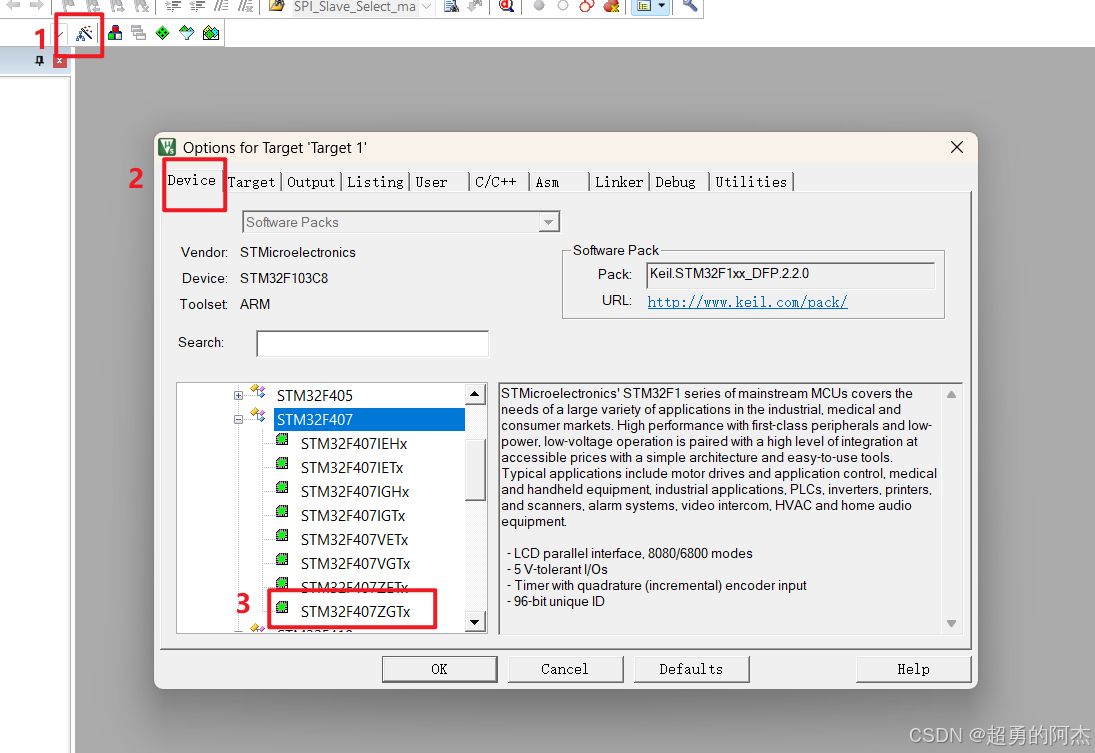This screenshot has height=753, width=1095.
Task: Open the C/C++ tab
Action: coord(499,182)
